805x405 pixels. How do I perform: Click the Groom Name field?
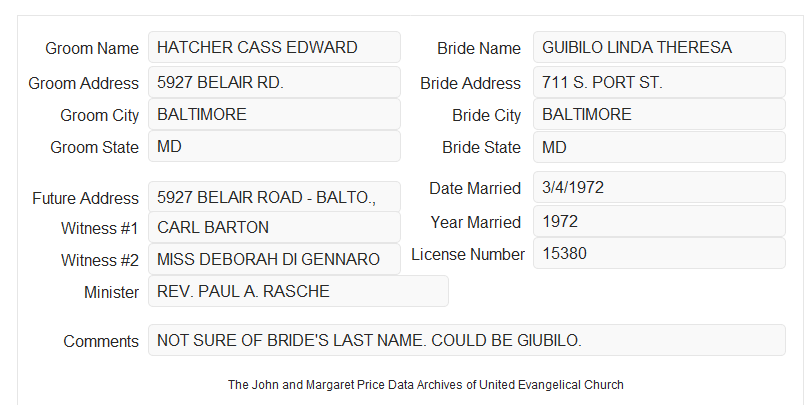tap(274, 47)
